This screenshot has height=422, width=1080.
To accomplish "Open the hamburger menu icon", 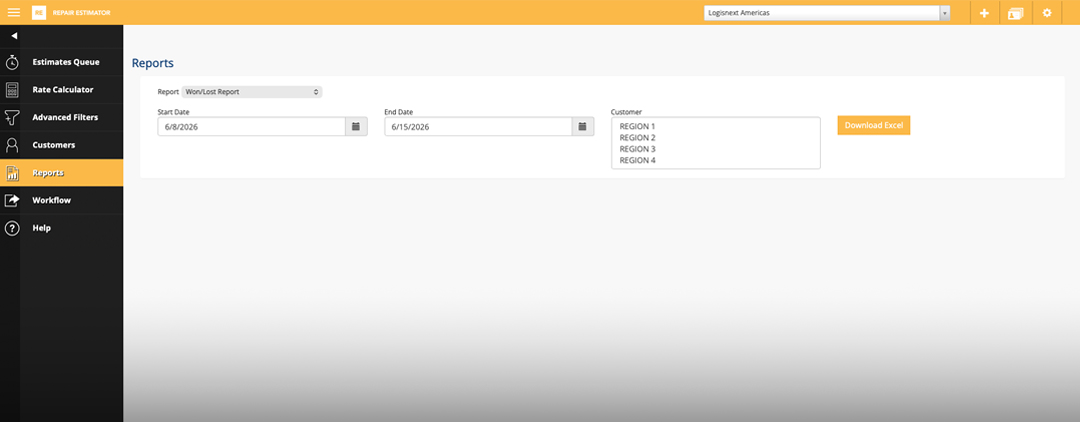I will tap(13, 12).
